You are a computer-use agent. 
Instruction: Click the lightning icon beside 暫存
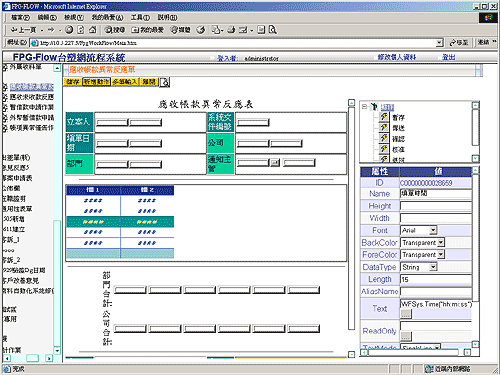384,117
